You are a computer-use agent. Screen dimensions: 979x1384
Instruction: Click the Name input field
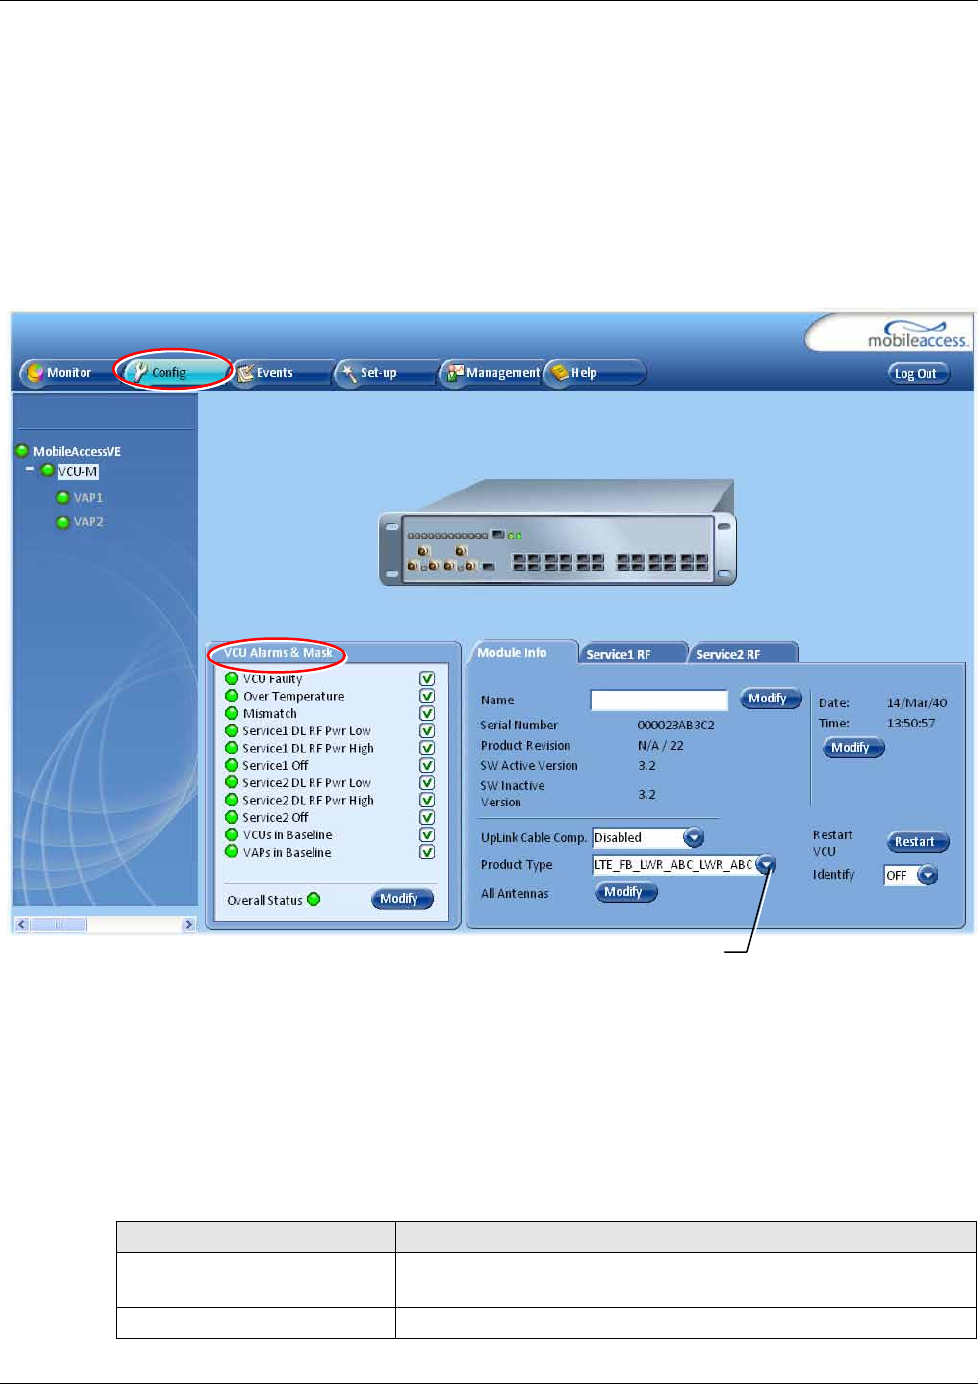659,700
